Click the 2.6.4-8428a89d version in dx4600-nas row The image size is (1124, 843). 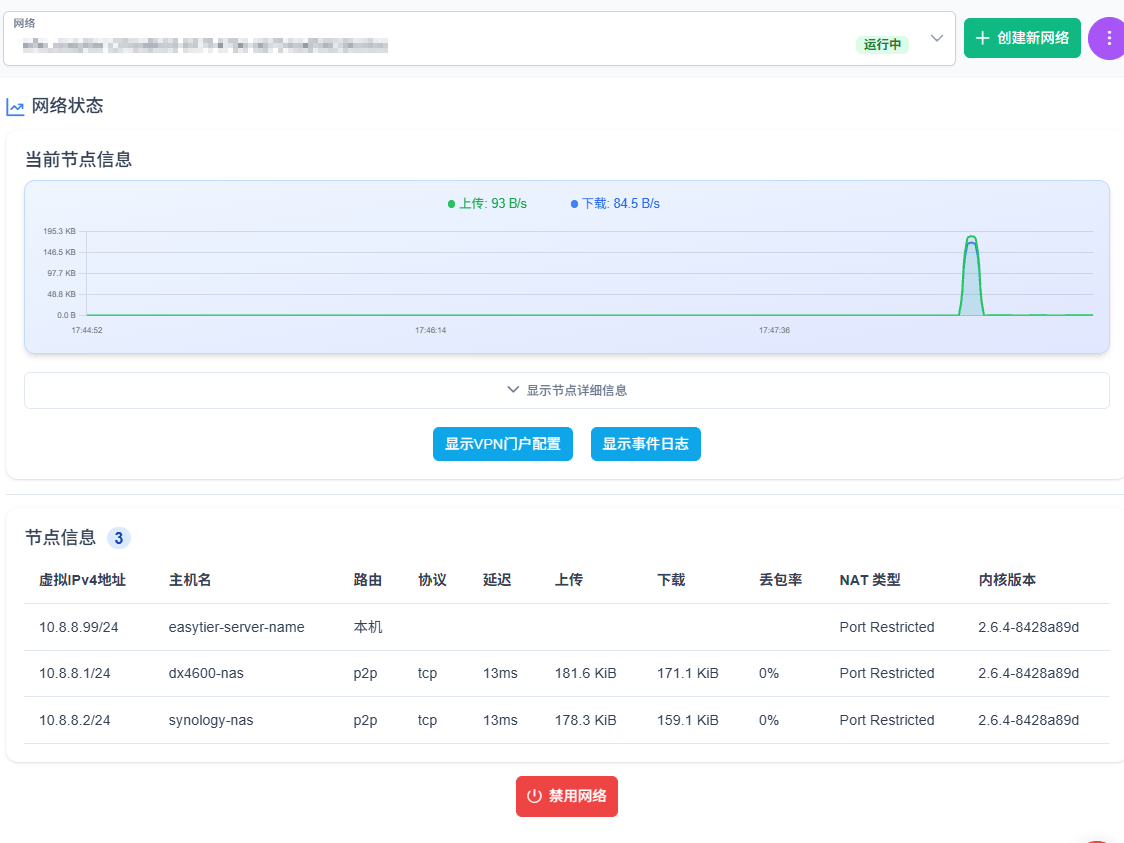click(1028, 673)
